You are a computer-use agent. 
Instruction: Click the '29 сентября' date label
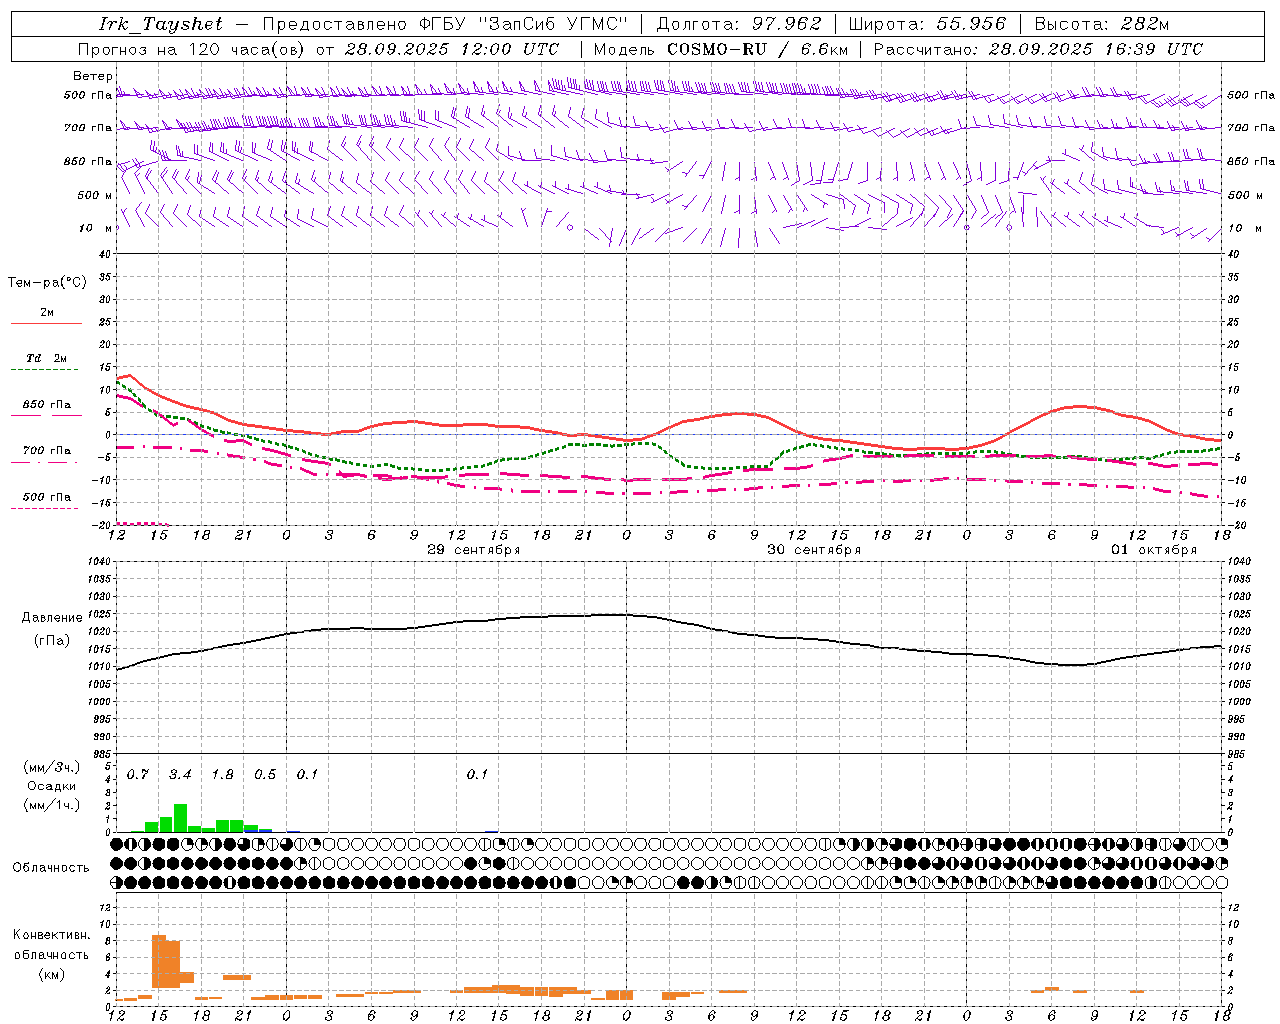click(x=473, y=550)
